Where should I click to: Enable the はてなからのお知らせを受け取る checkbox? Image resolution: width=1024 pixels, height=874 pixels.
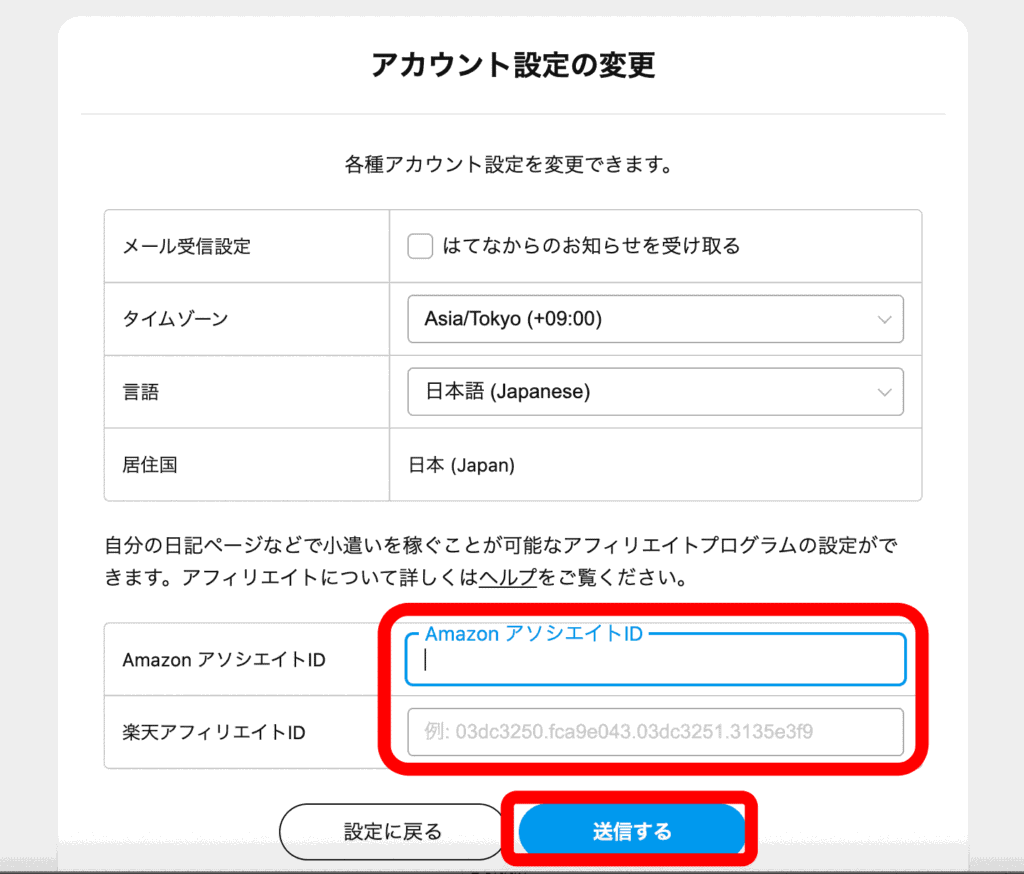click(420, 245)
